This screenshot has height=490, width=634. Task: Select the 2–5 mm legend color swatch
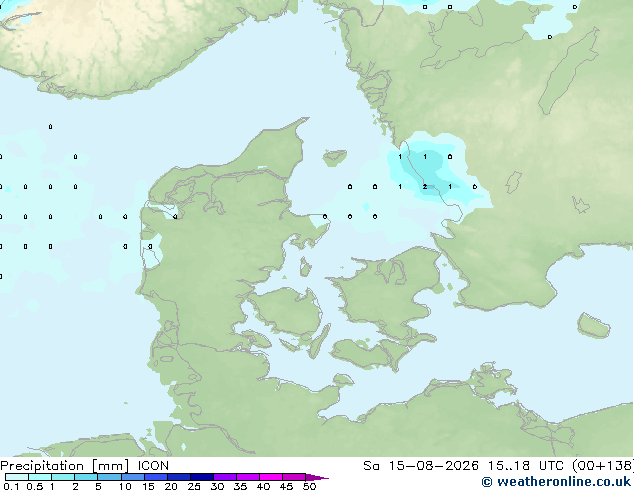[x=86, y=477]
